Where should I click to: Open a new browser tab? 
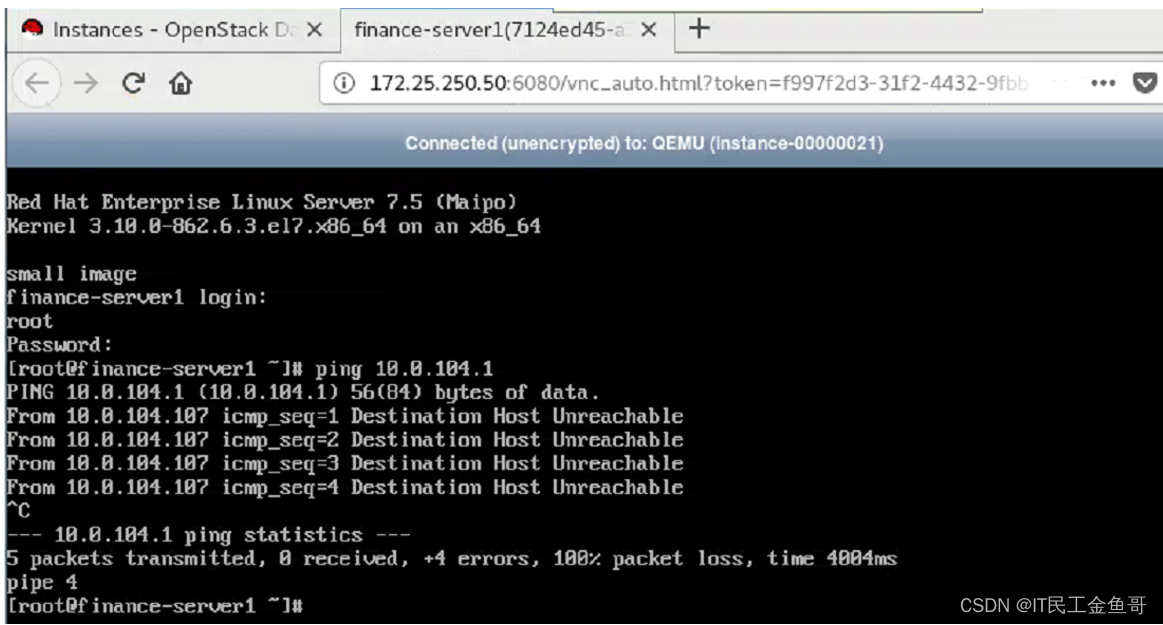pos(699,29)
